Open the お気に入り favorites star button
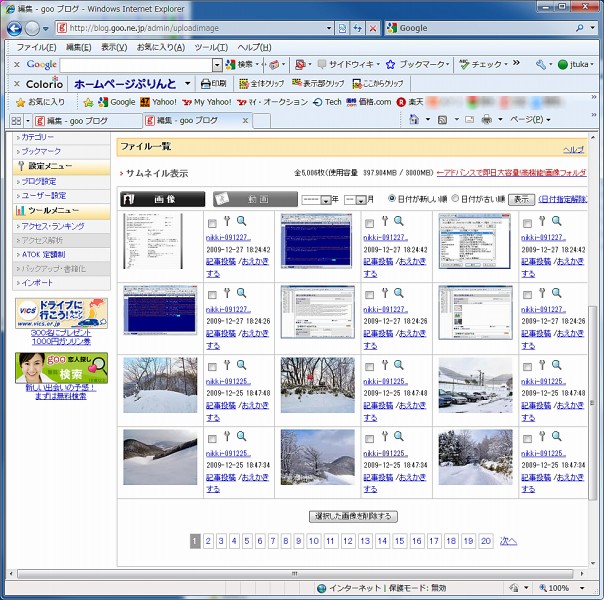 (40, 102)
